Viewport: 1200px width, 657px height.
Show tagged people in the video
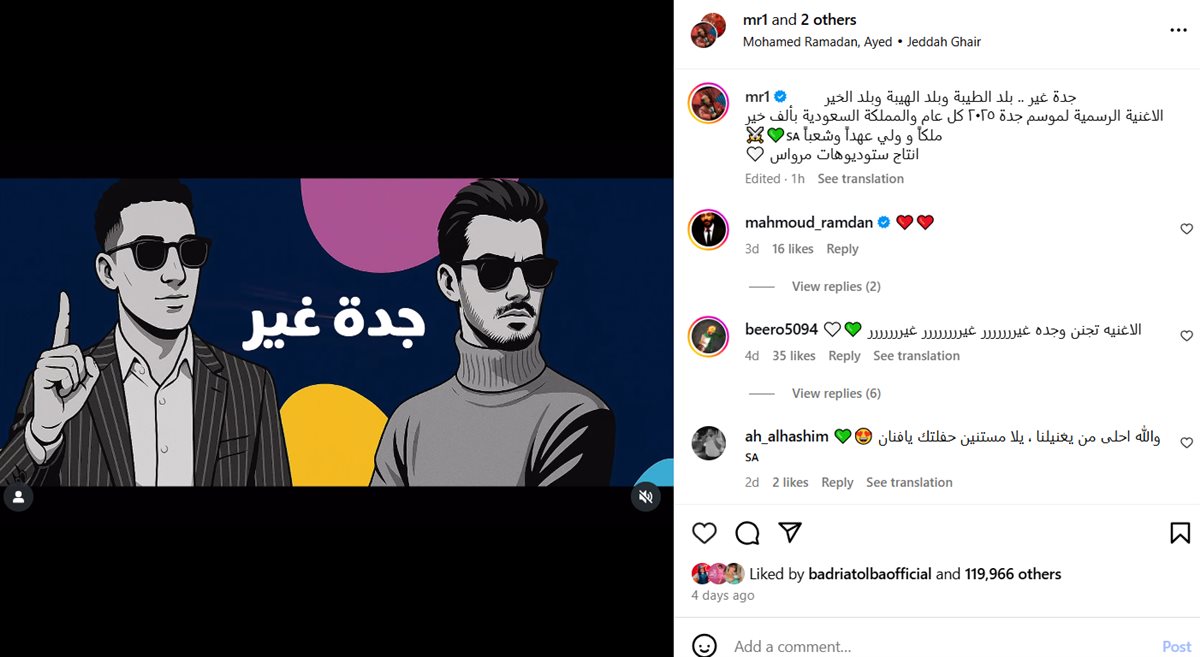(18, 497)
